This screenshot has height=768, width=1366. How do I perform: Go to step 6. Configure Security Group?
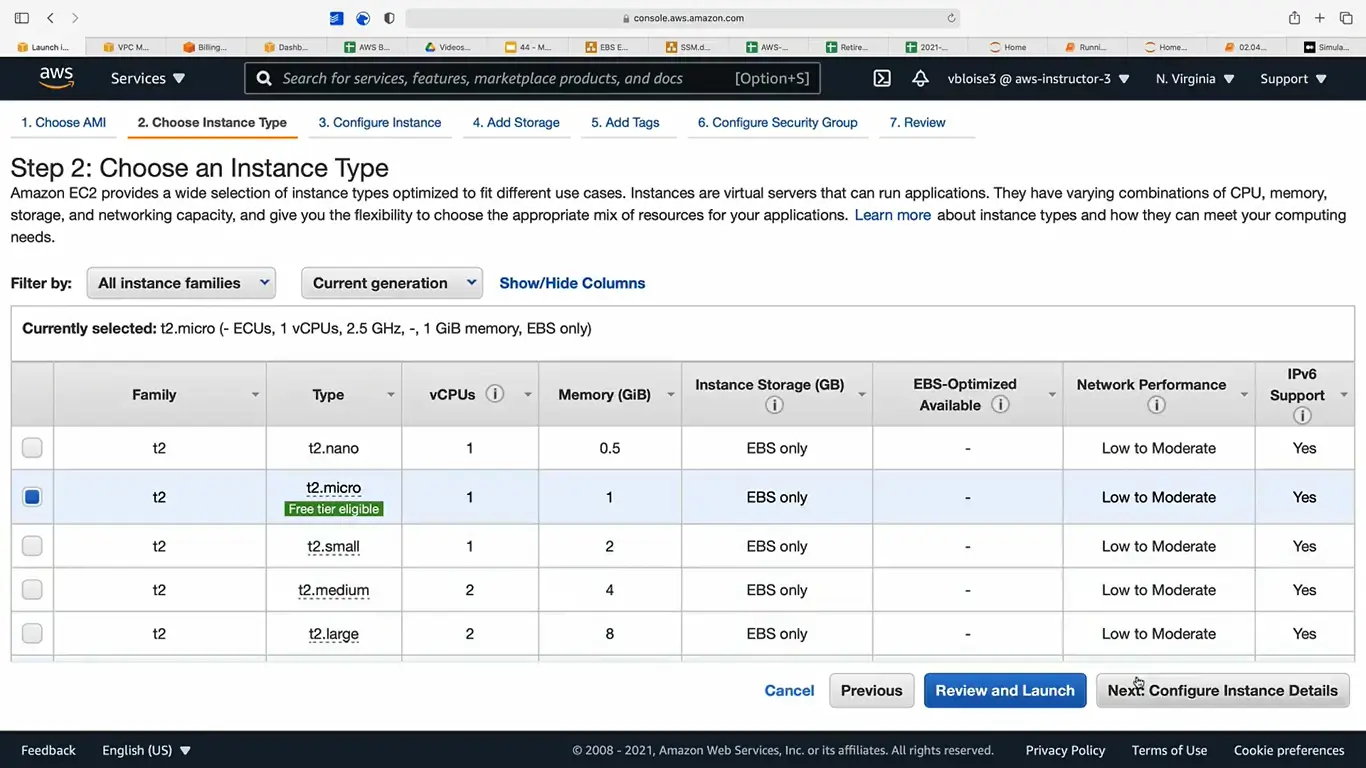point(778,122)
